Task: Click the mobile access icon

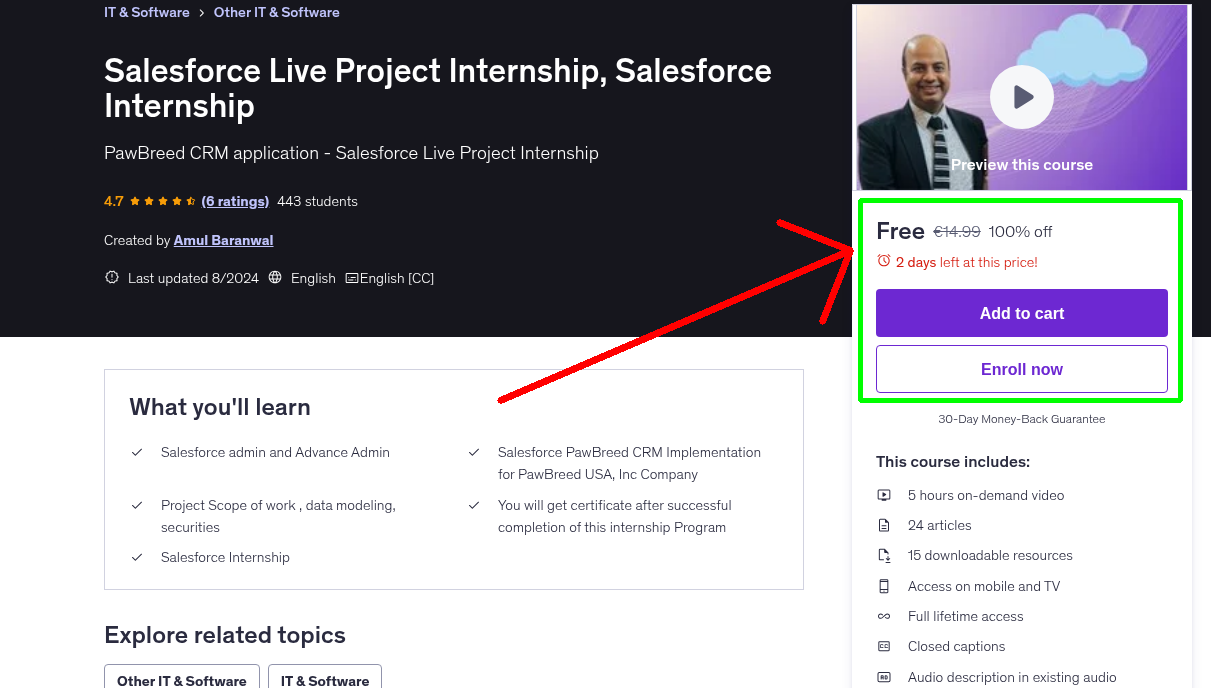Action: pos(884,586)
